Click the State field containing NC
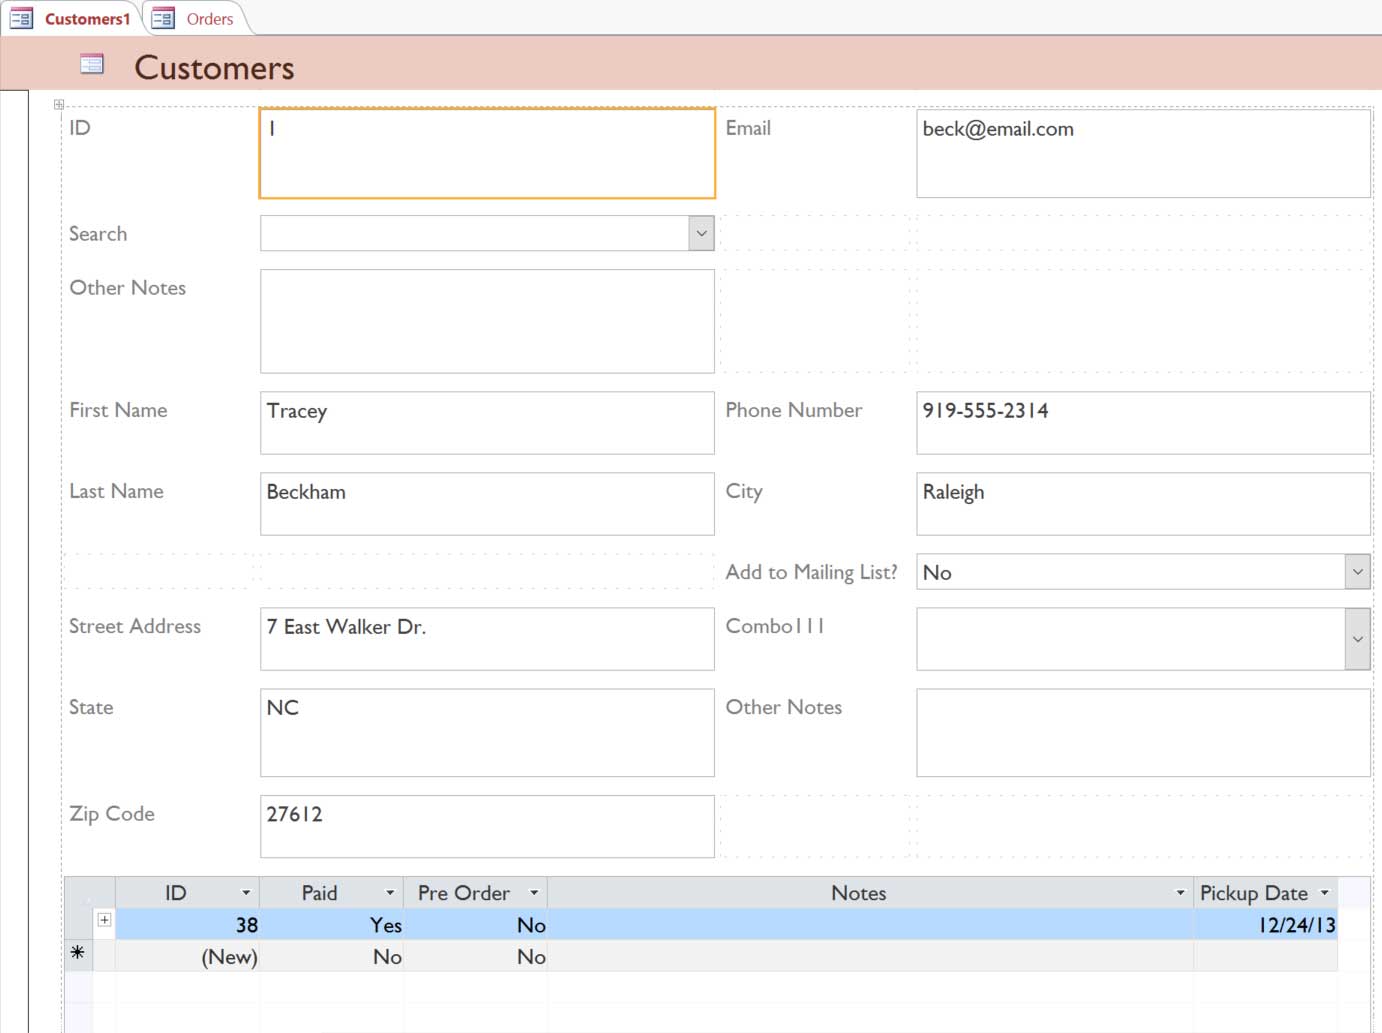 [487, 732]
